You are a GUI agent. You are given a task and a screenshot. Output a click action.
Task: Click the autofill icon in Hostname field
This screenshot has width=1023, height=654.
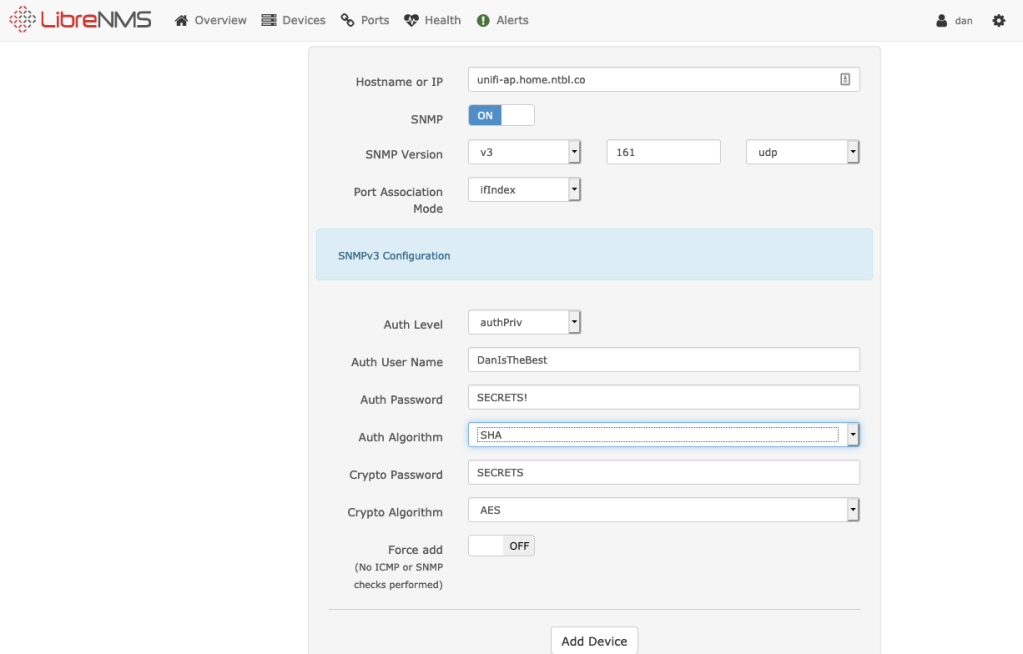coord(845,80)
